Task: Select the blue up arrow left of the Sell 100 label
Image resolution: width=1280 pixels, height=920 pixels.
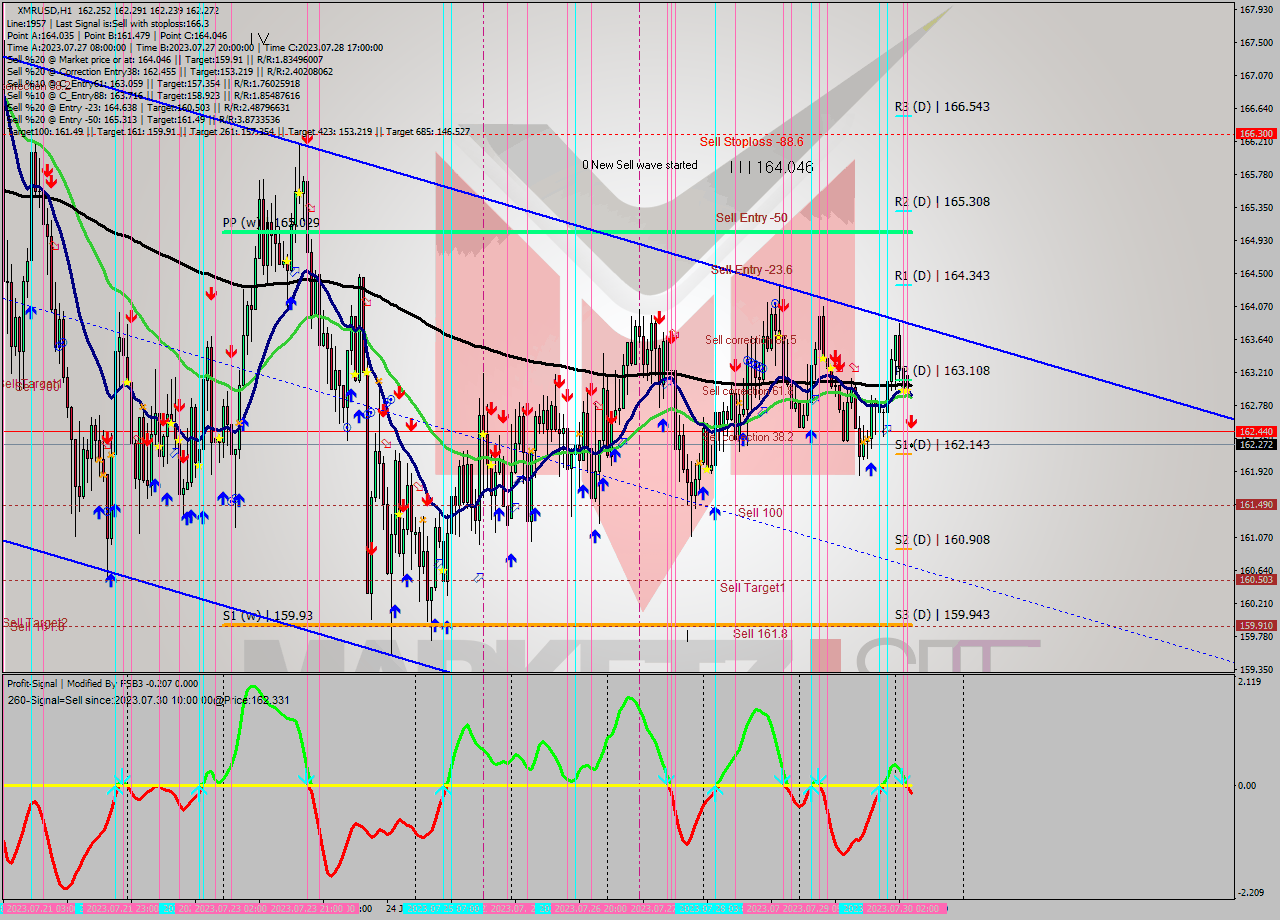Action: (715, 512)
